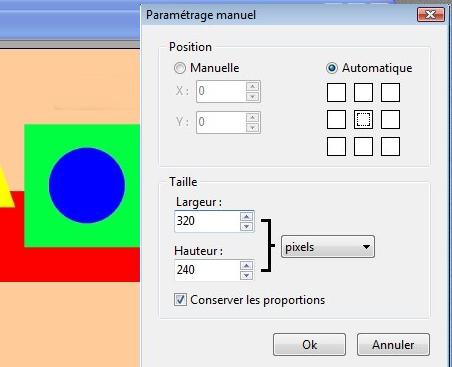Select center anchor position box
Viewport: 452px width, 367px height.
coord(363,119)
